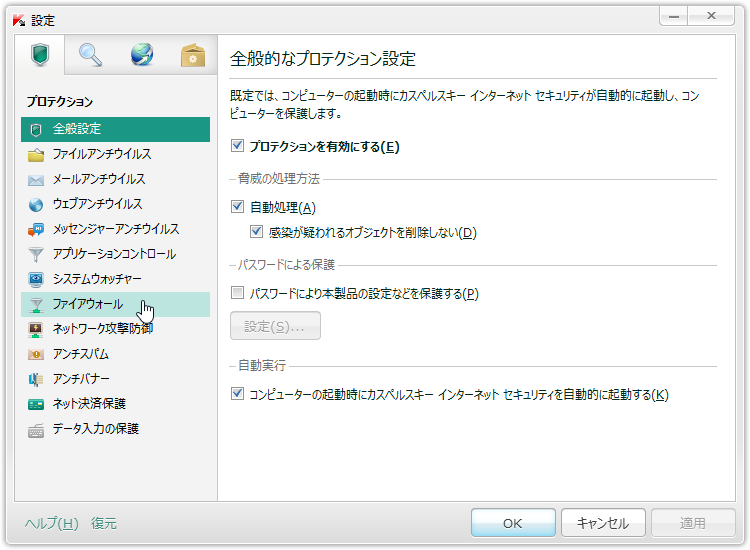Close the 設定 window
The width and height of the screenshot is (750, 550).
click(x=711, y=16)
